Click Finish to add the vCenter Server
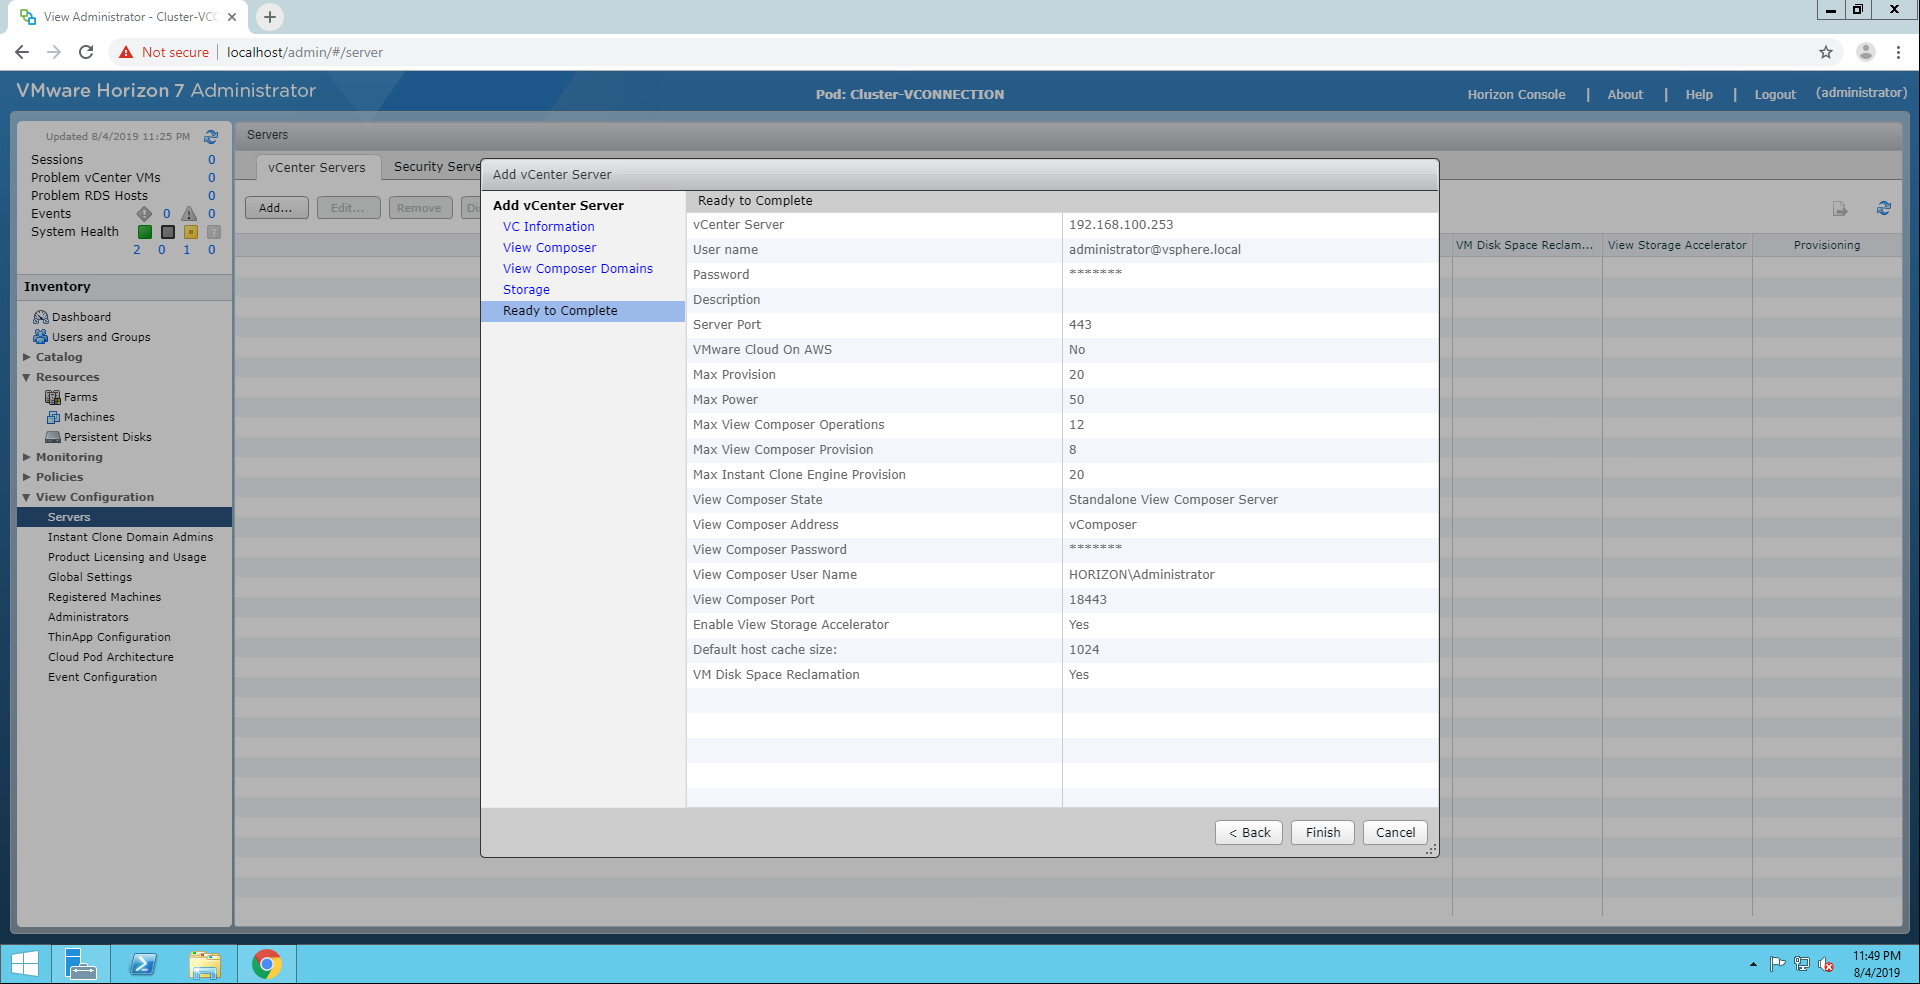Image resolution: width=1920 pixels, height=984 pixels. 1322,833
